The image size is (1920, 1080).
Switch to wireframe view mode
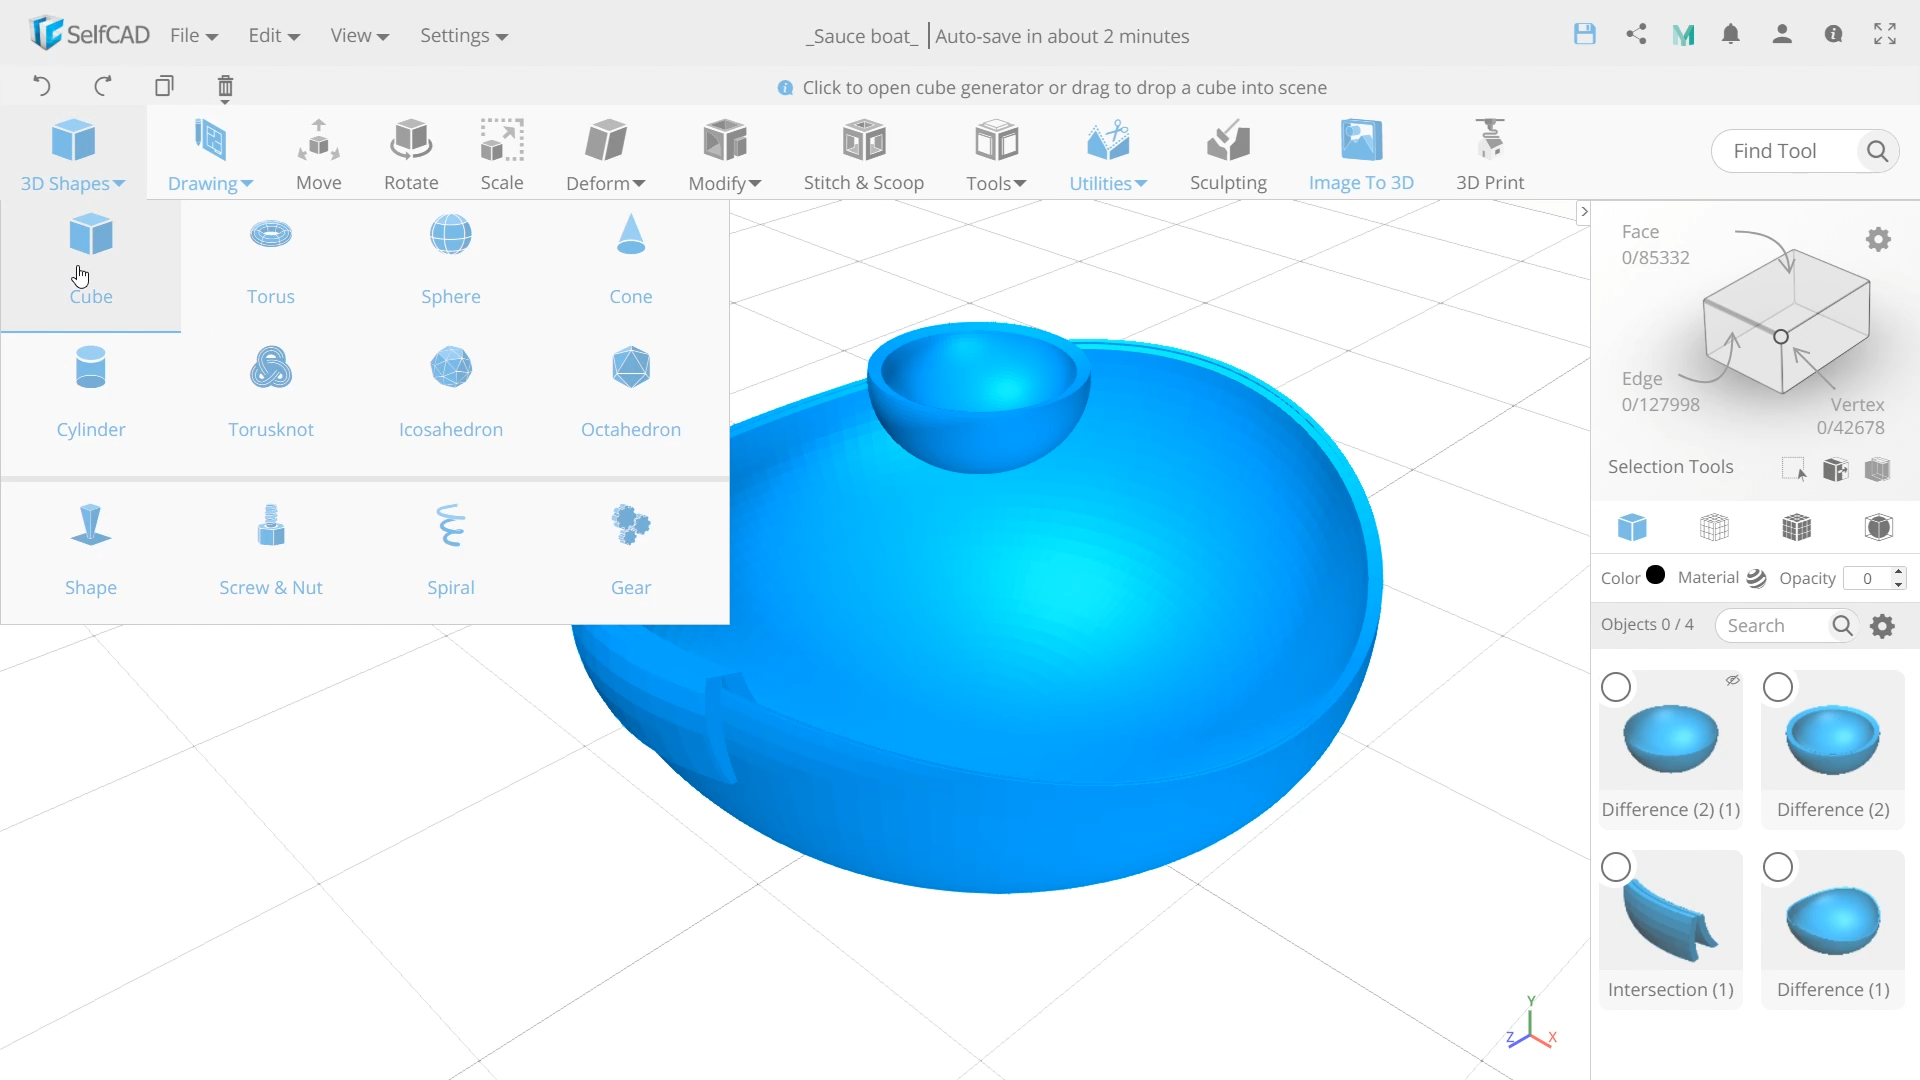(x=1714, y=527)
